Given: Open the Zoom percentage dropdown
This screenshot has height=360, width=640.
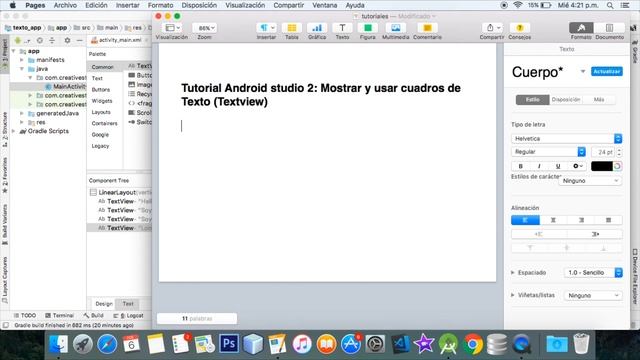Looking at the screenshot, I should coord(204,28).
